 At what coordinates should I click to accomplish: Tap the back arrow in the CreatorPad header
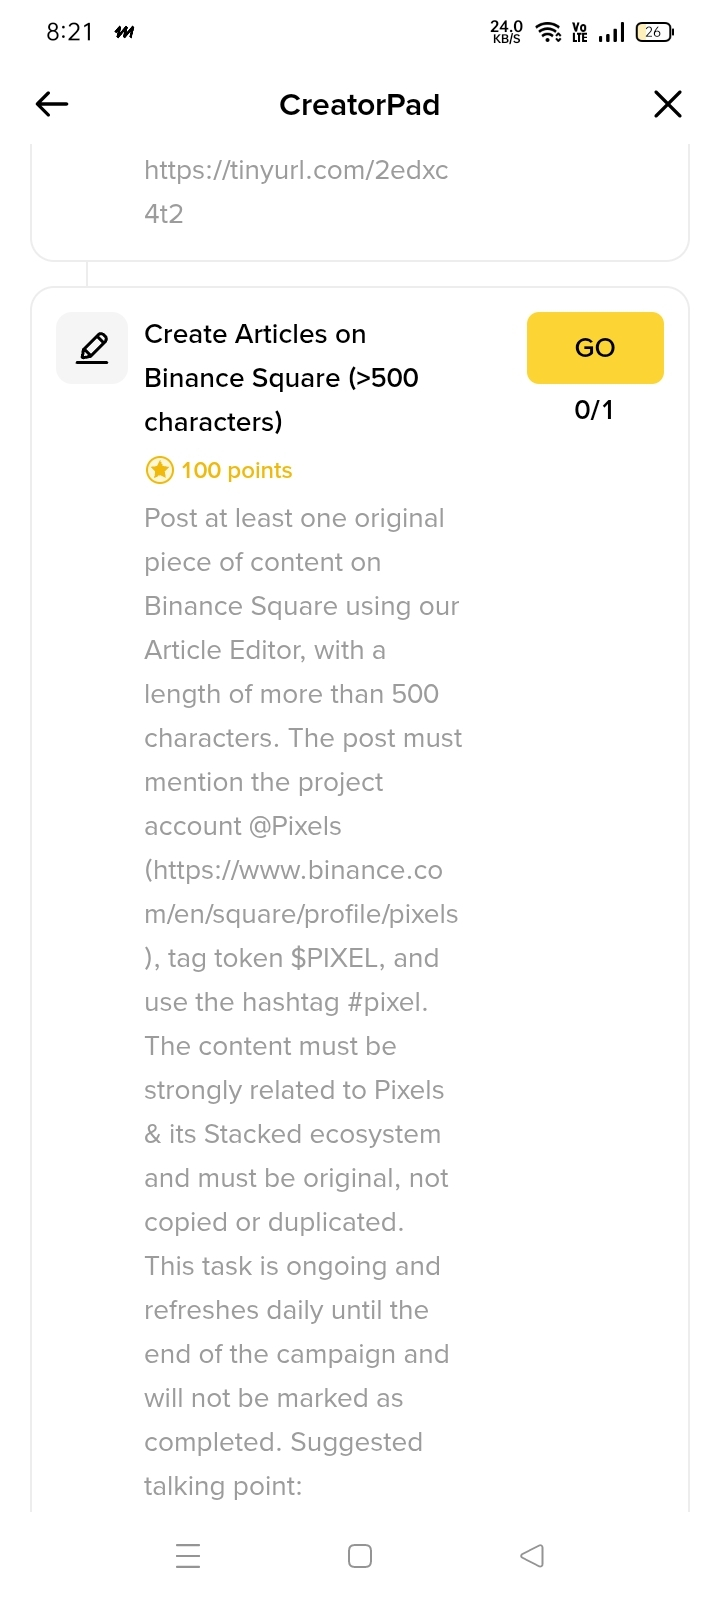[52, 104]
